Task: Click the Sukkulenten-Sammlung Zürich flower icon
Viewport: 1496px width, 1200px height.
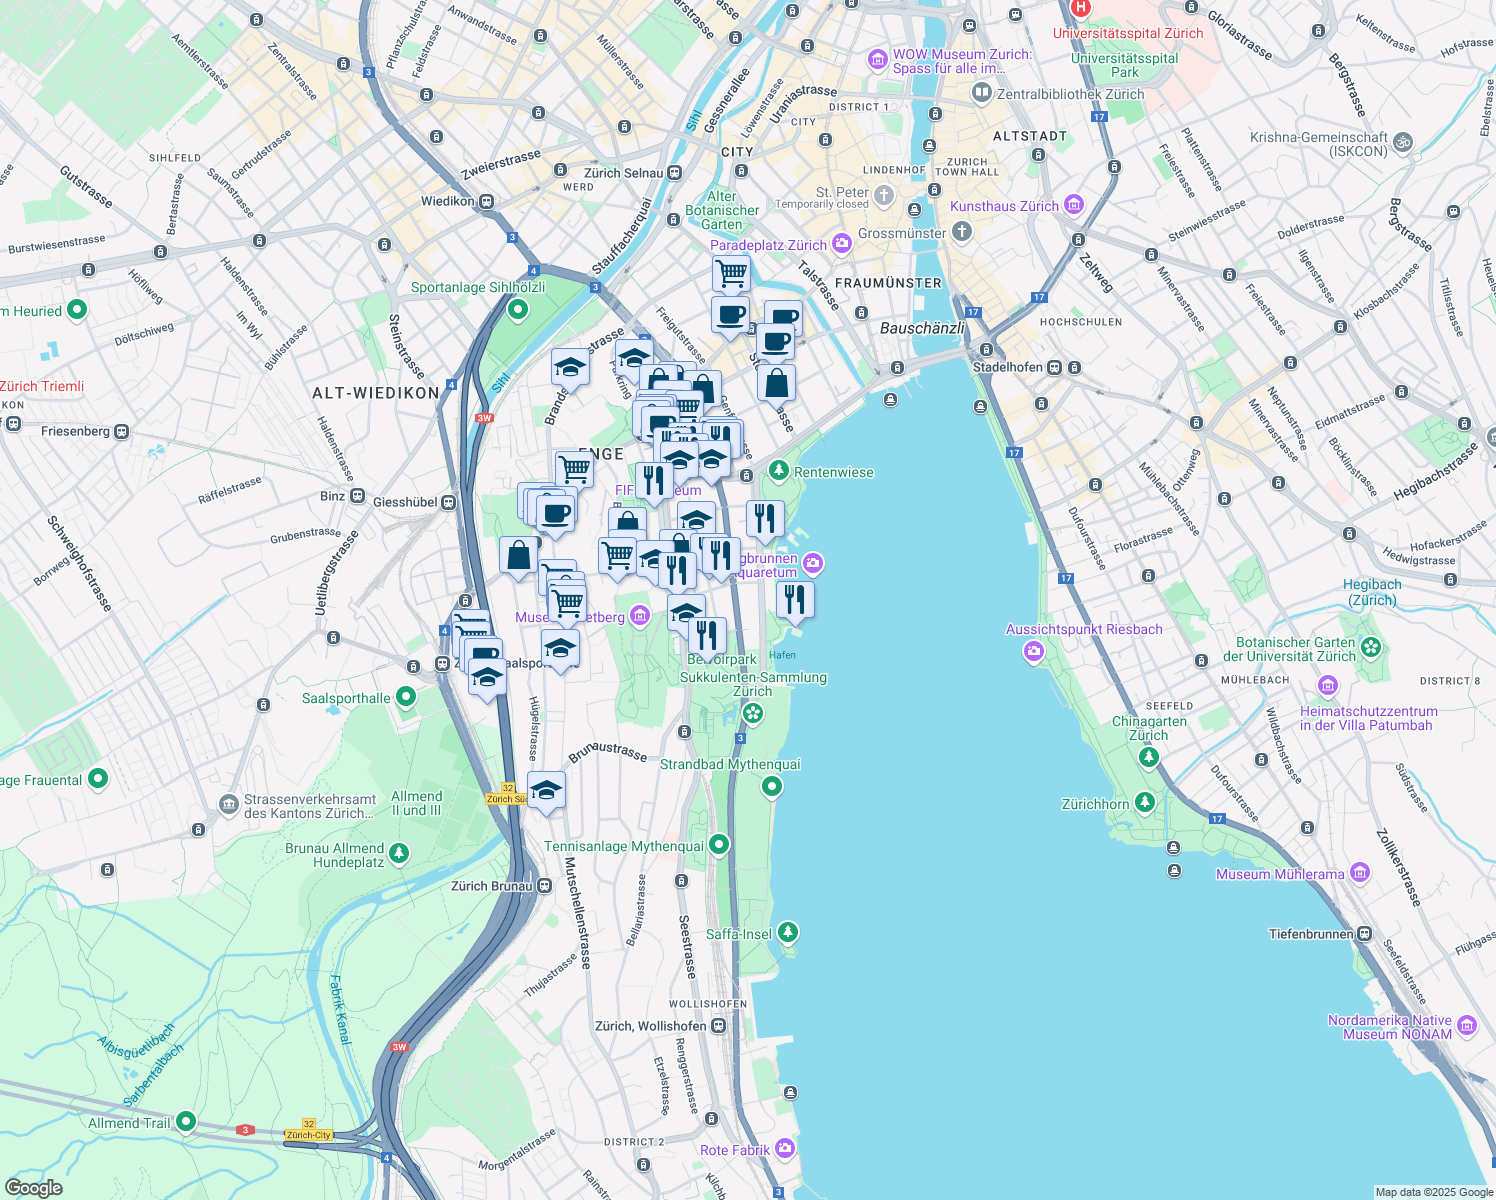Action: click(752, 713)
